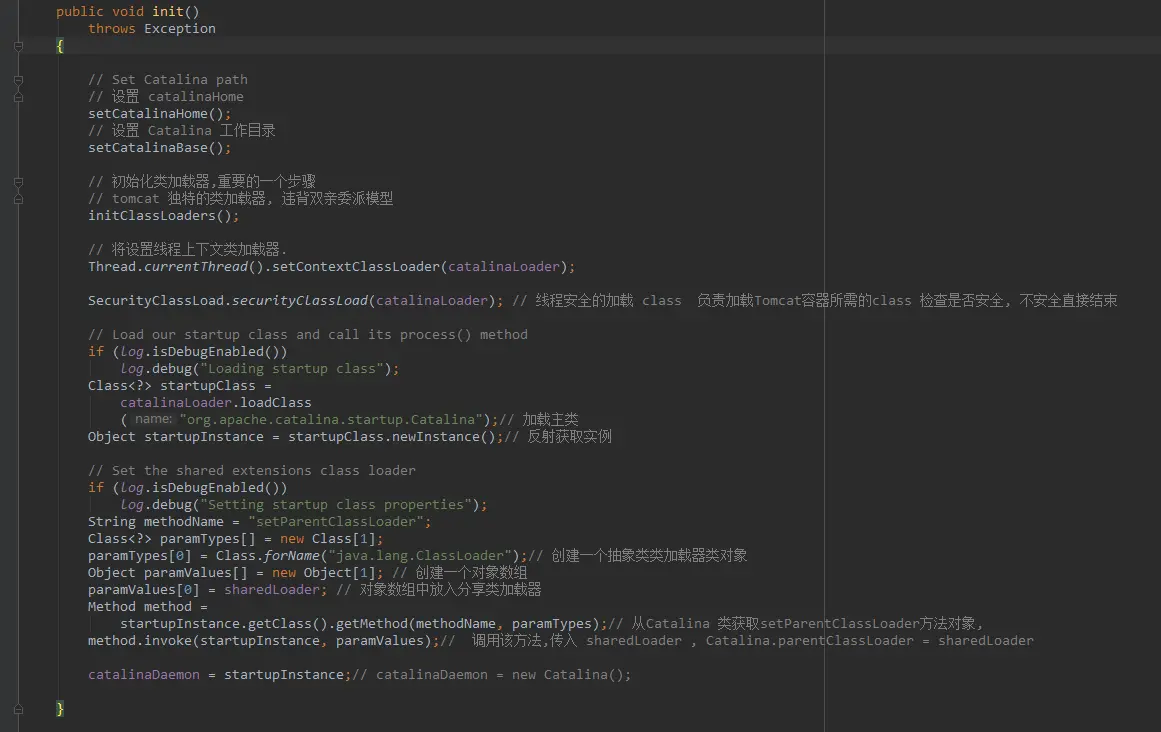Image resolution: width=1161 pixels, height=732 pixels.
Task: Click "org.apache.catalina.startup.Catalina" string
Action: 331,420
